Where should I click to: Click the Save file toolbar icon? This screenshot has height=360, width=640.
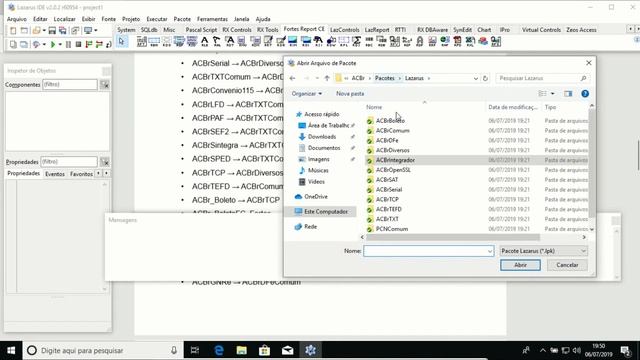[x=52, y=31]
